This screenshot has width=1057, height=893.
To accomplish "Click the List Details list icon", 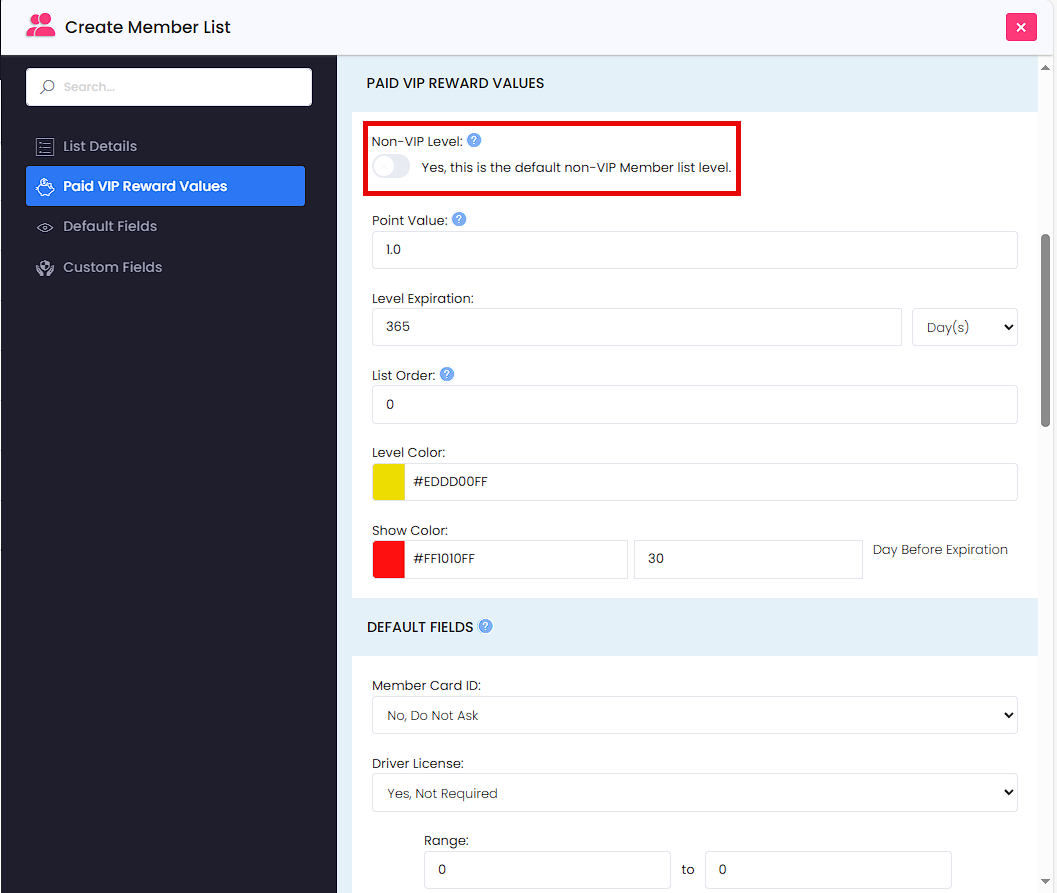I will click(x=45, y=146).
